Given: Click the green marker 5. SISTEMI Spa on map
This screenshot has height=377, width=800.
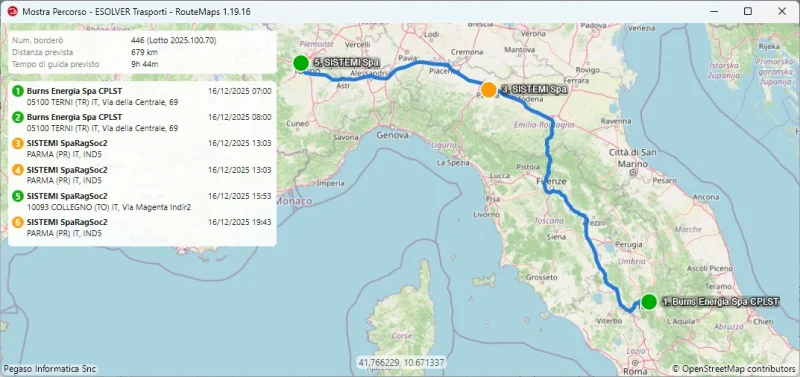Looking at the screenshot, I should 301,63.
